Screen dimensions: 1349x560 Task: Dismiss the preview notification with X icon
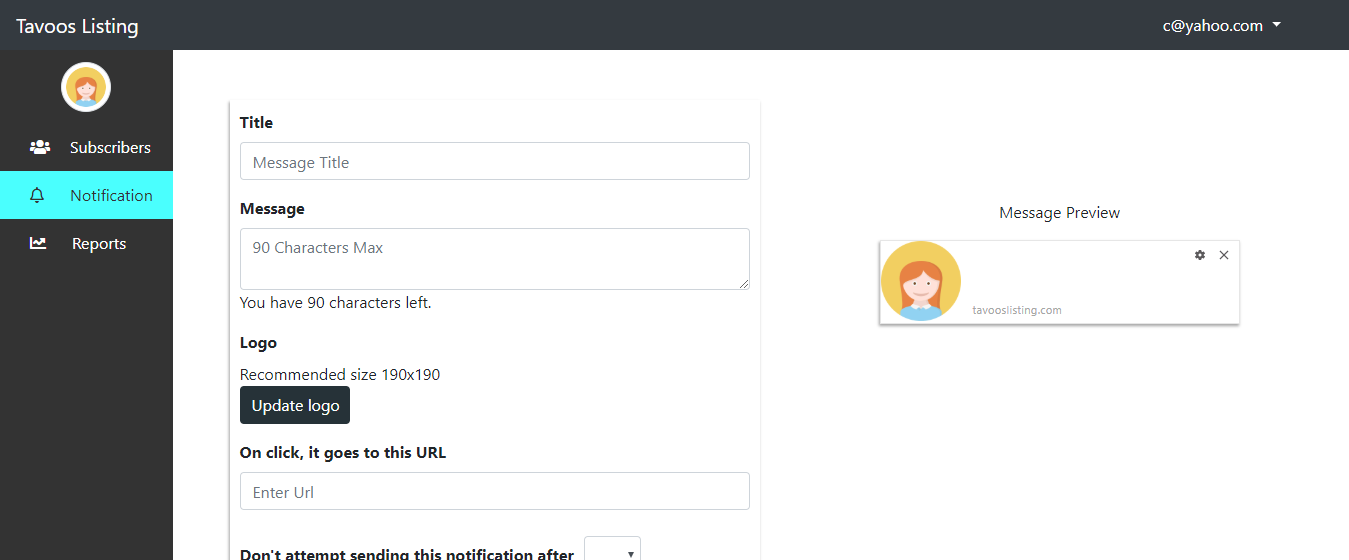click(1224, 255)
